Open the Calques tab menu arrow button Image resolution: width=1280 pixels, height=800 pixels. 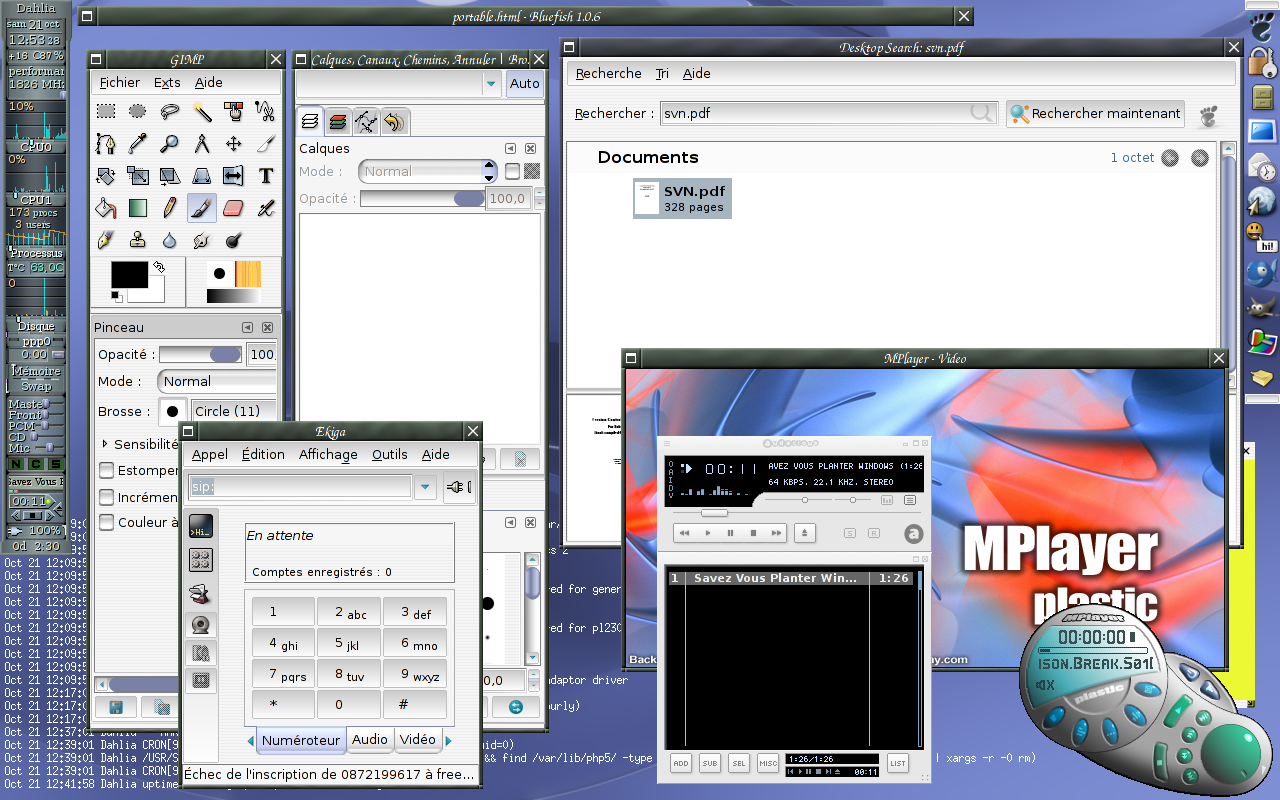pos(510,148)
